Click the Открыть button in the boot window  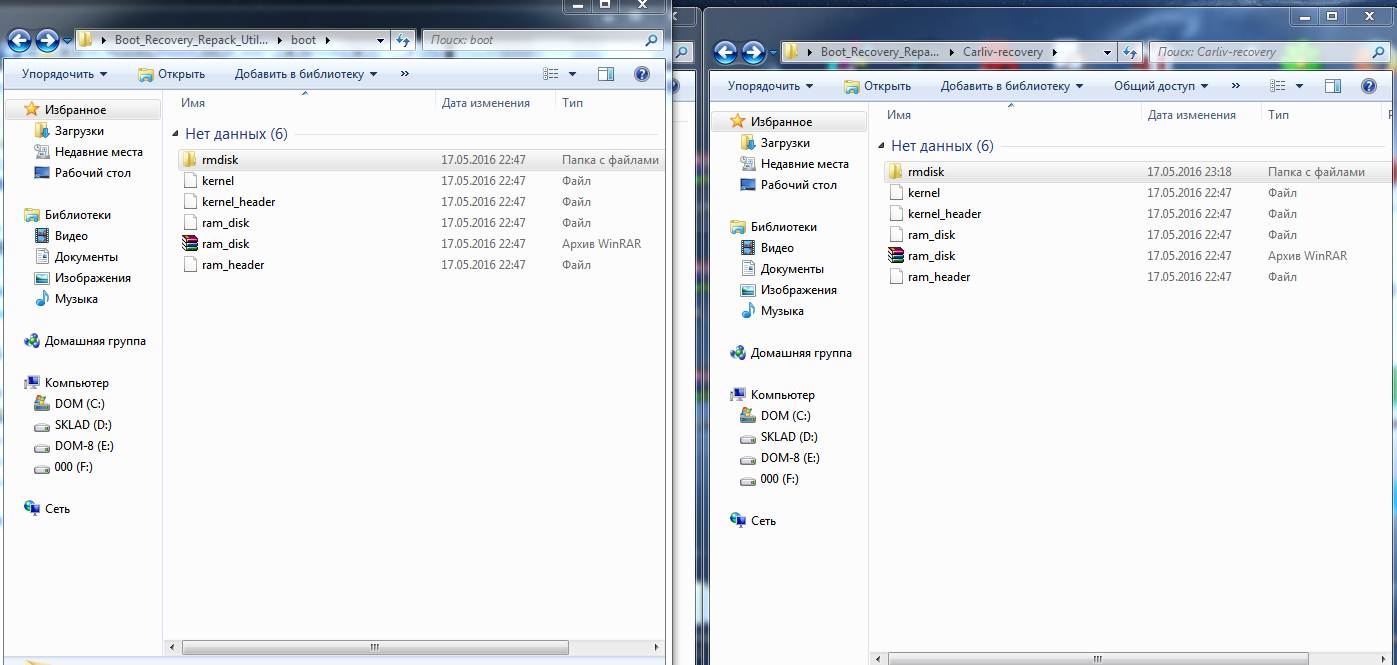172,74
